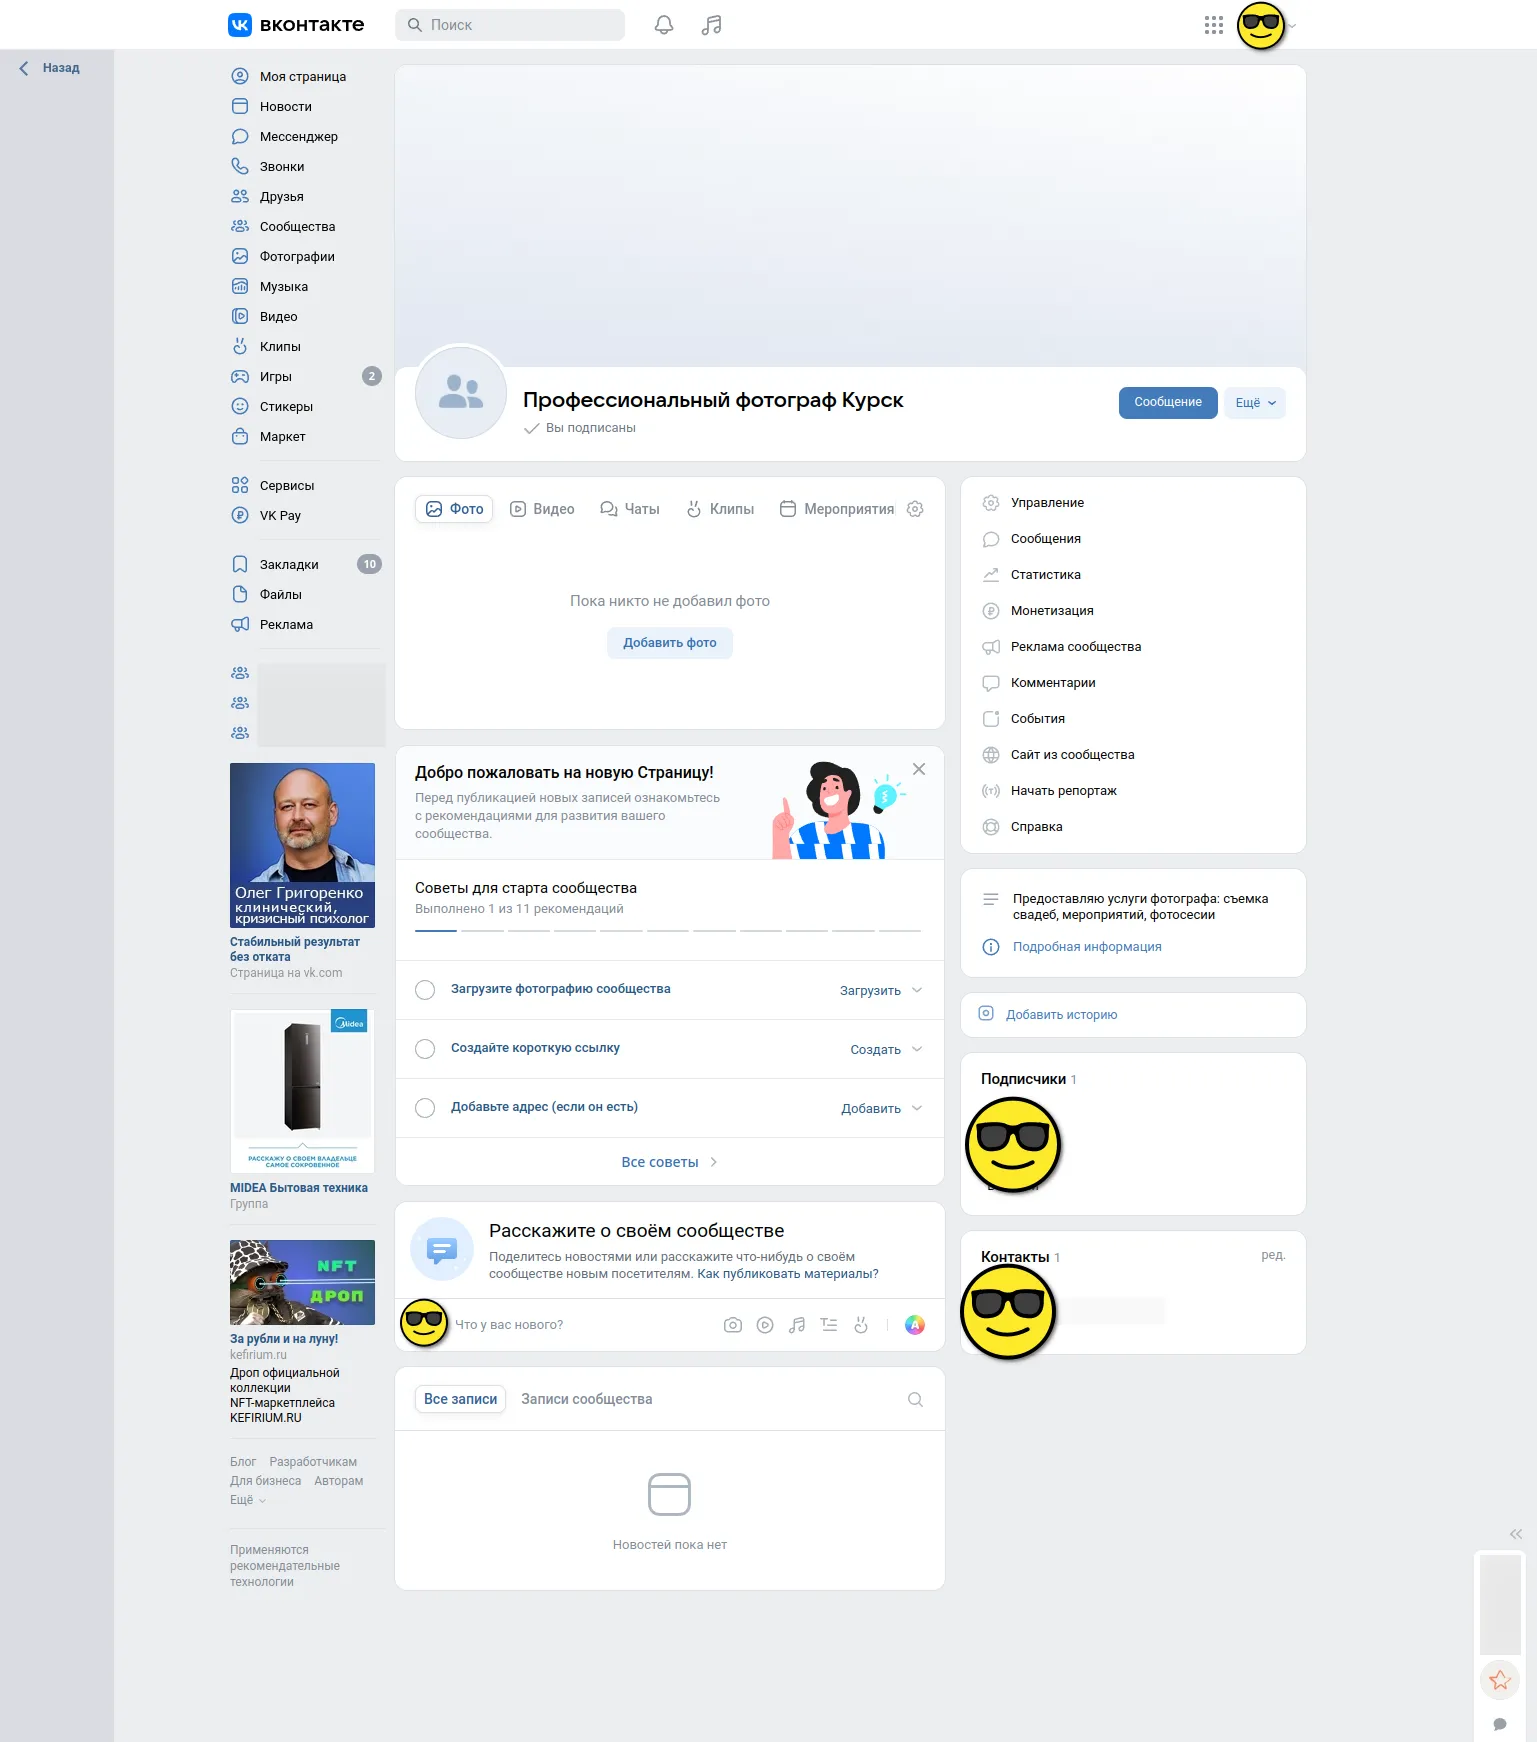This screenshot has width=1537, height=1742.
Task: Click ред. to edit contacts
Action: (1273, 1255)
